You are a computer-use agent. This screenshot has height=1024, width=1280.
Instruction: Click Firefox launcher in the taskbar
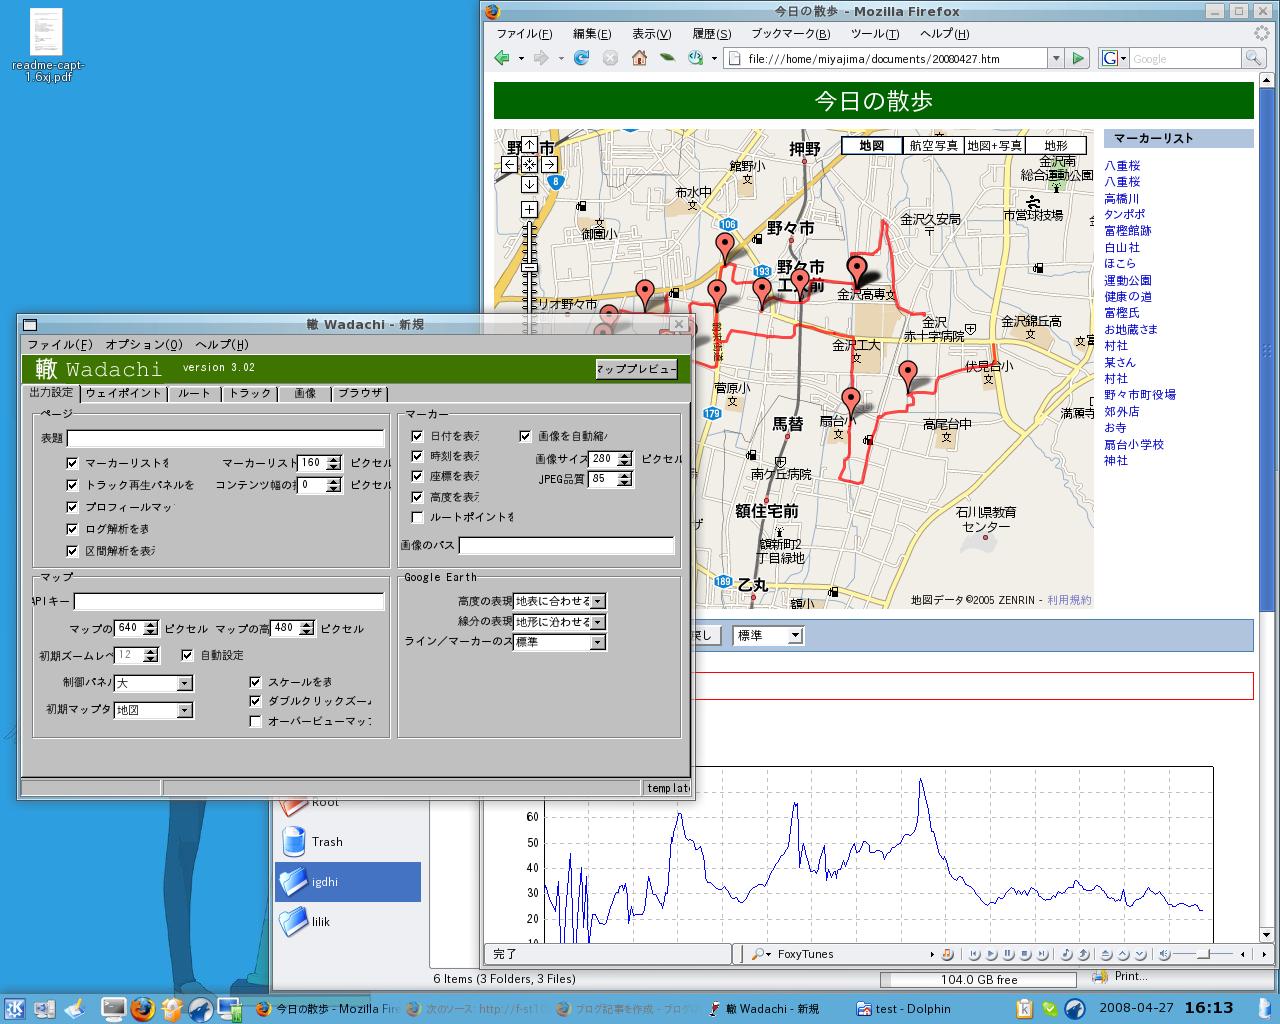tap(142, 1008)
